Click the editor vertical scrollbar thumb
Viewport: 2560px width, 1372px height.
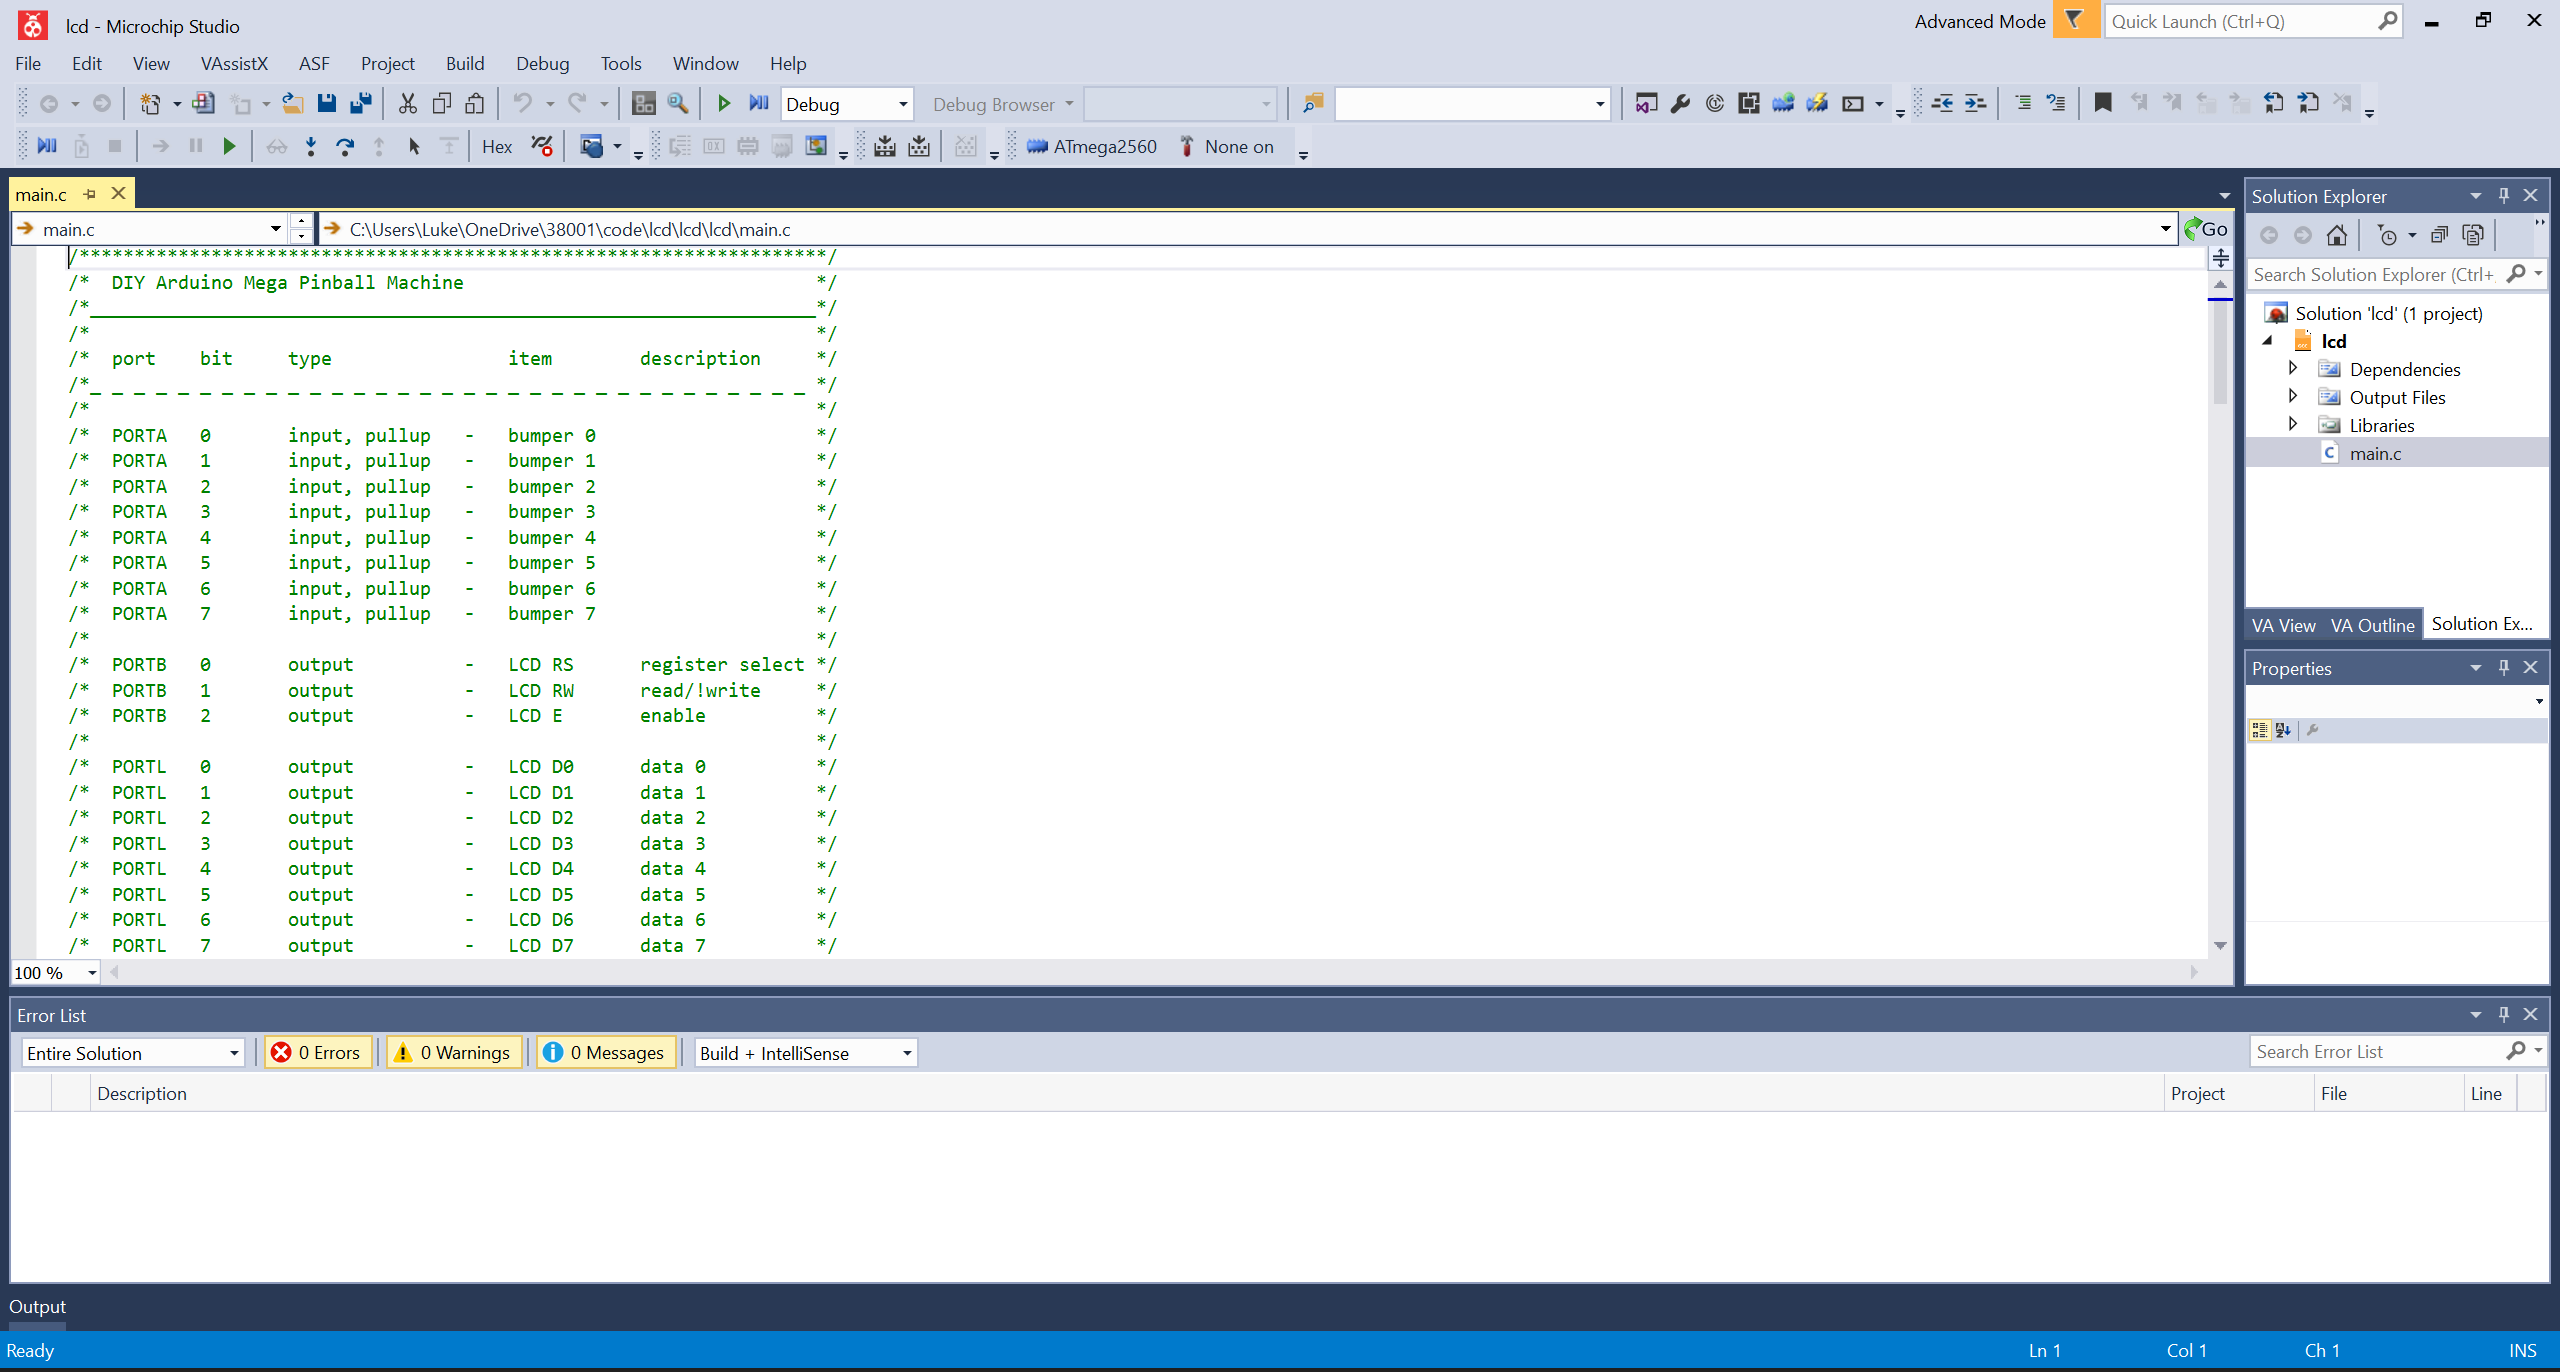coord(2220,350)
